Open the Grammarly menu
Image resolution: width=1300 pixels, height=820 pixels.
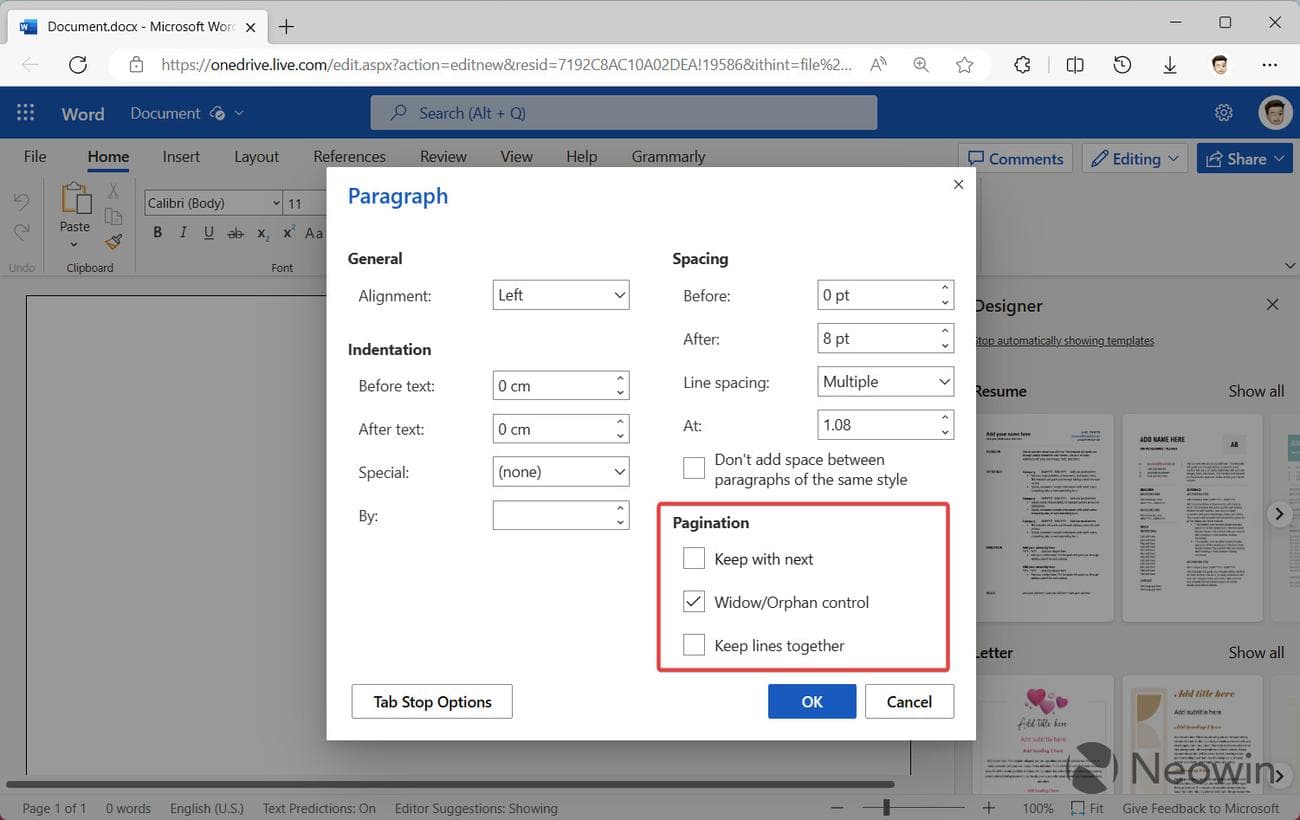[667, 156]
